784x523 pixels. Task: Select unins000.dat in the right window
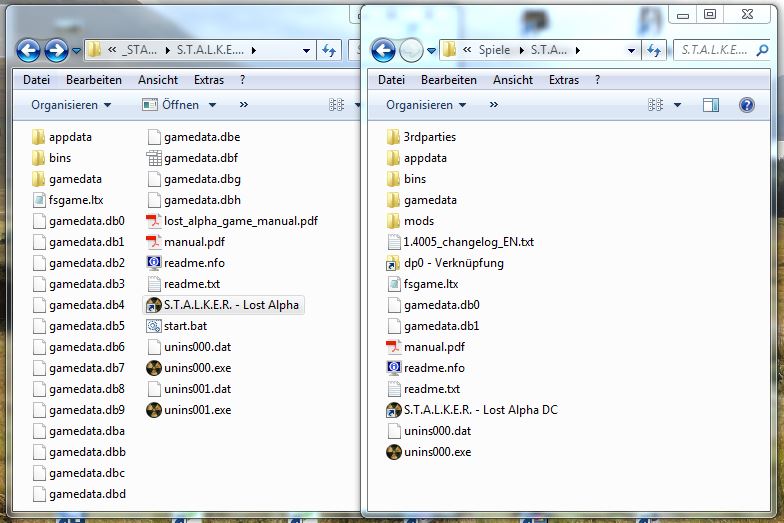[428, 431]
